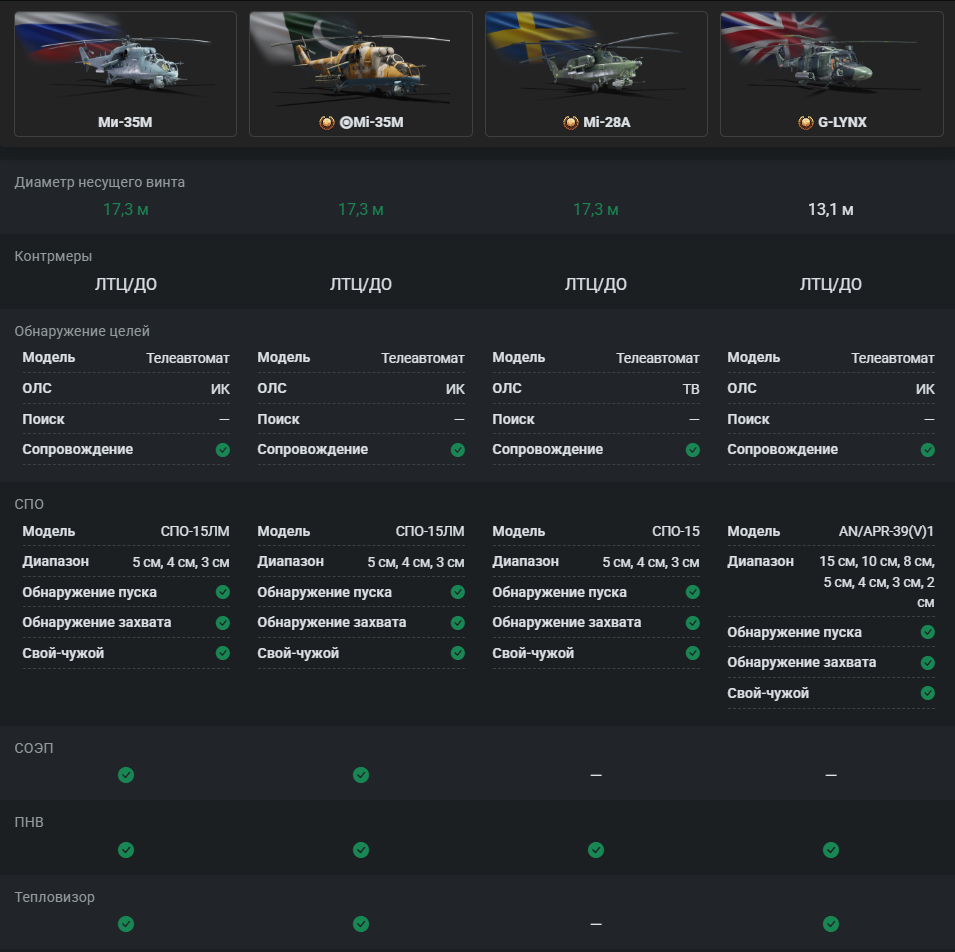Select the Pakistani Mi-35M helicopter card

pos(361,74)
